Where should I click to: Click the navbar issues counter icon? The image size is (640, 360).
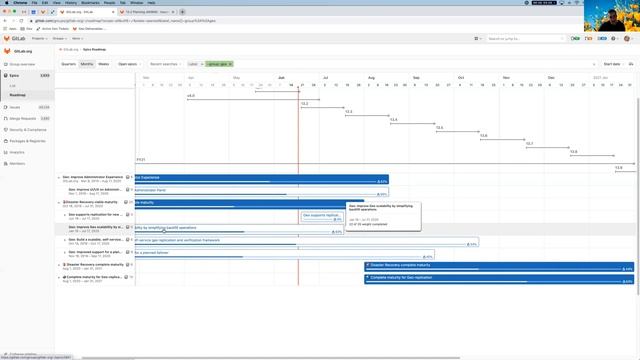(576, 38)
